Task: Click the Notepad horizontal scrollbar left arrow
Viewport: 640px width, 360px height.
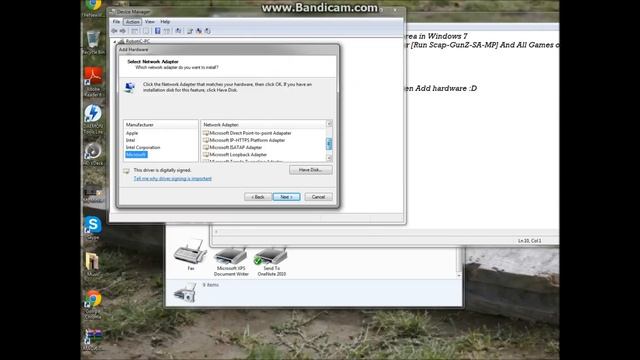Action: coord(216,232)
